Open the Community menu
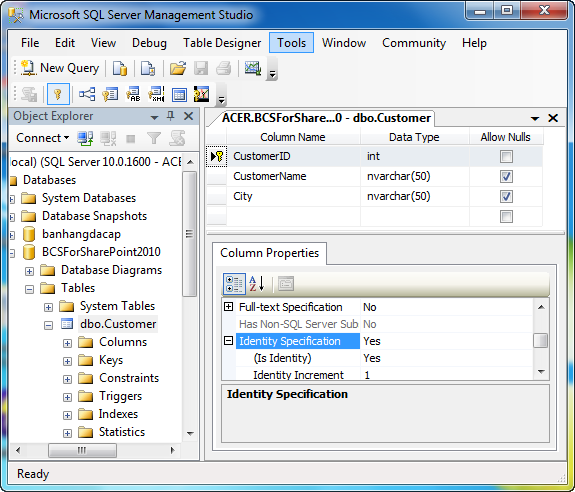 pyautogui.click(x=414, y=43)
